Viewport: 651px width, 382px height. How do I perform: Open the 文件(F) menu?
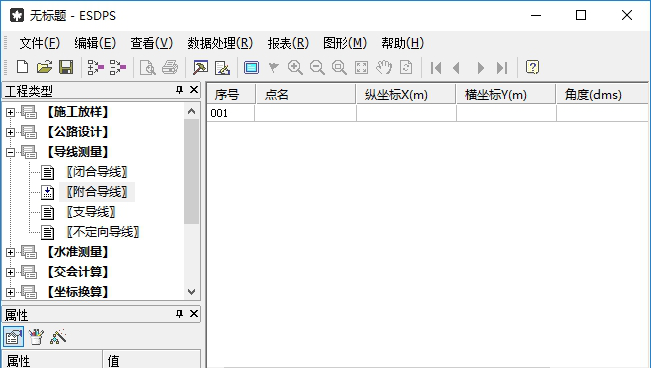coord(40,43)
